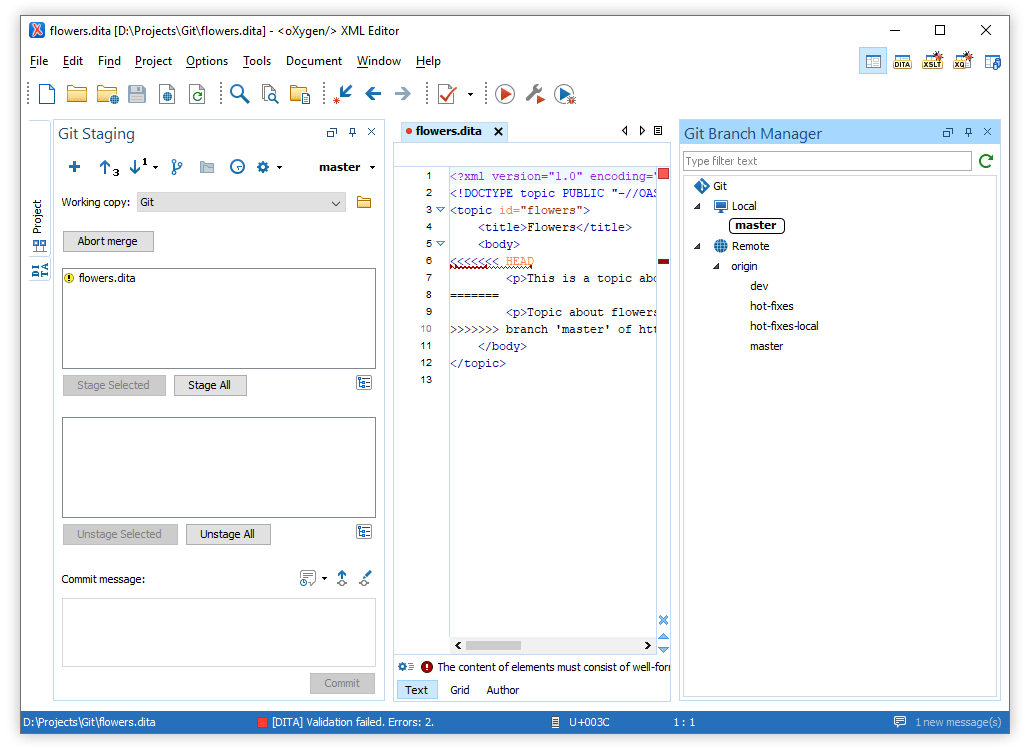
Task: Select the origin dev branch
Action: click(x=759, y=286)
